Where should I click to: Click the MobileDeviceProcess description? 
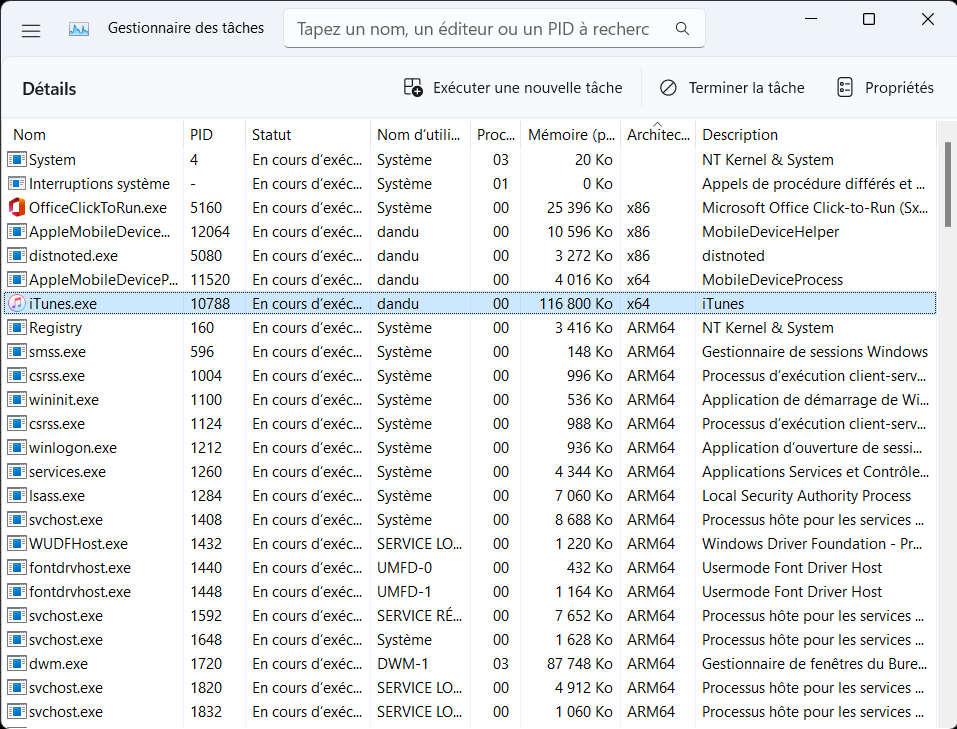click(772, 280)
